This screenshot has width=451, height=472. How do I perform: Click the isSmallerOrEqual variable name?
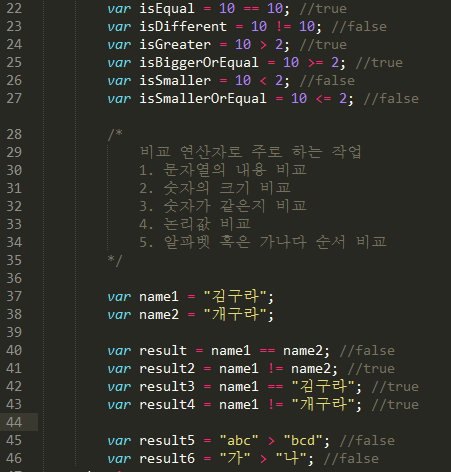(x=203, y=99)
